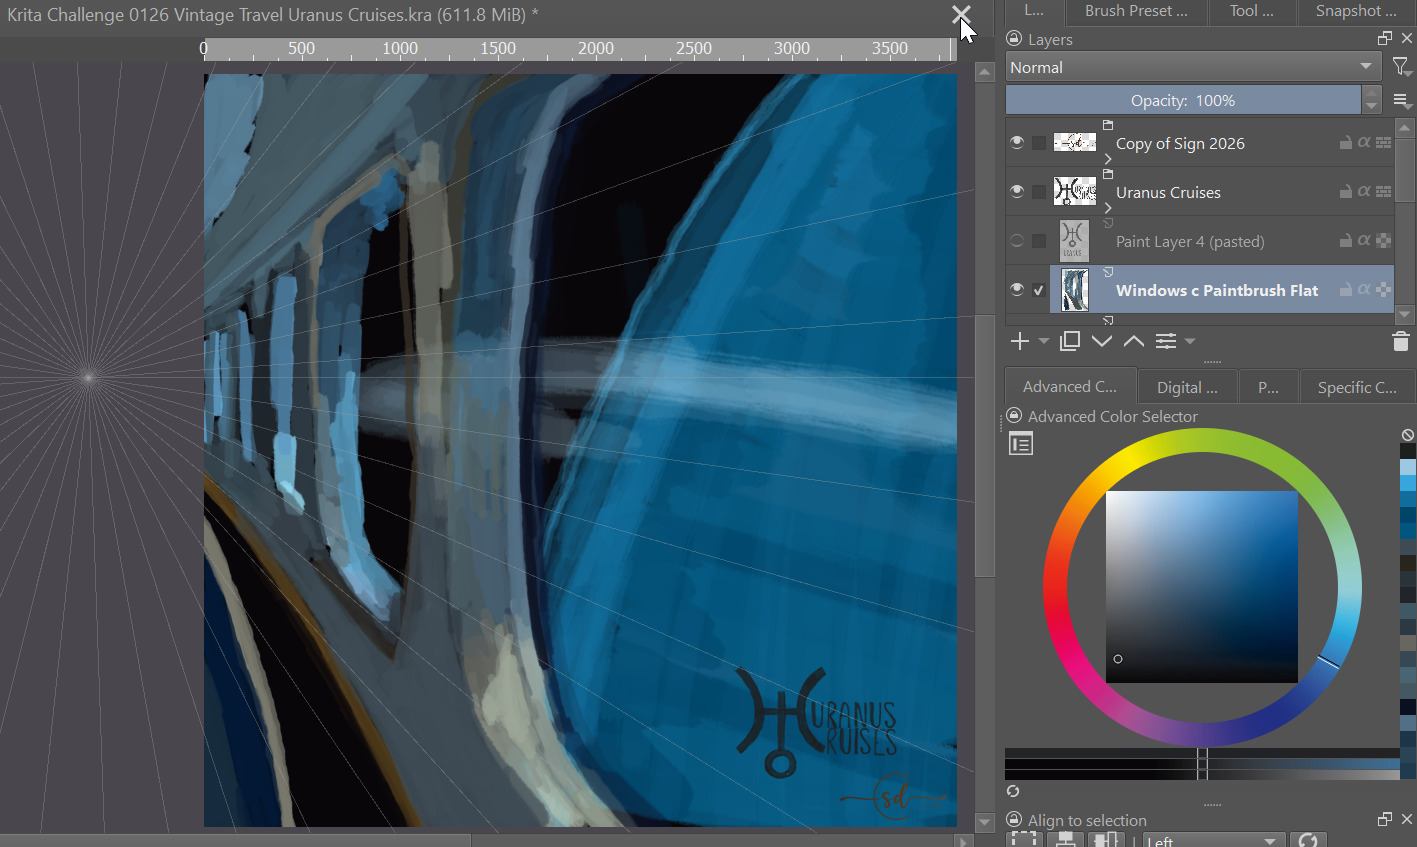This screenshot has height=847, width=1417.
Task: Click the duplicate layer icon
Action: [x=1070, y=342]
